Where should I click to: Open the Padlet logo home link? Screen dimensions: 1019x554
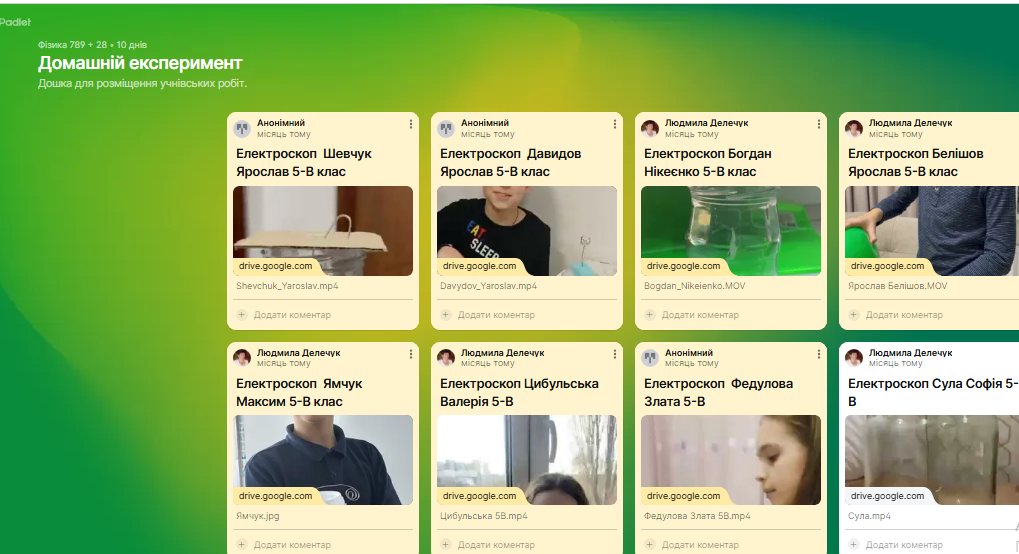tap(15, 22)
